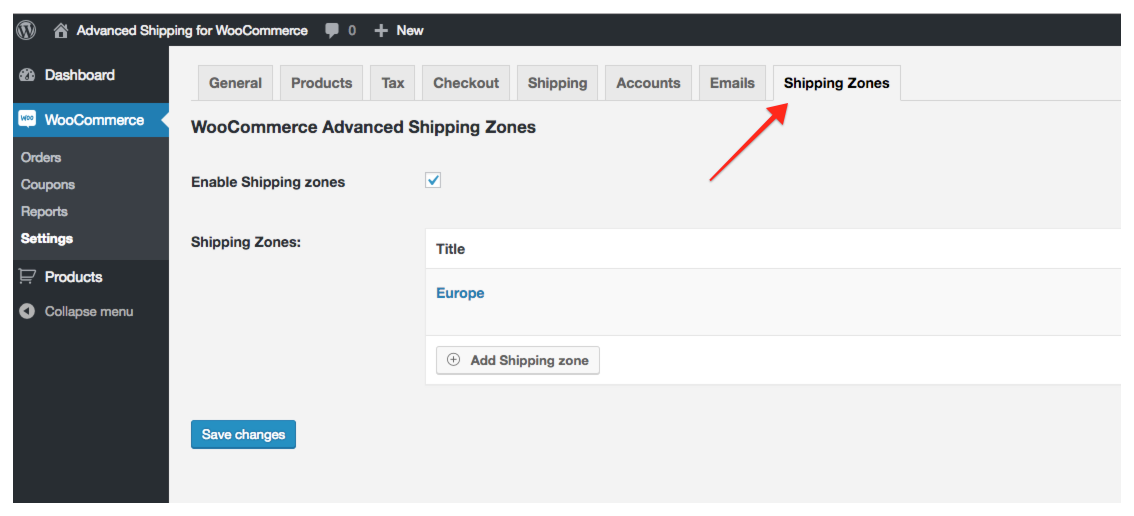1134x516 pixels.
Task: Open Reports submenu item
Action: pyautogui.click(x=44, y=212)
